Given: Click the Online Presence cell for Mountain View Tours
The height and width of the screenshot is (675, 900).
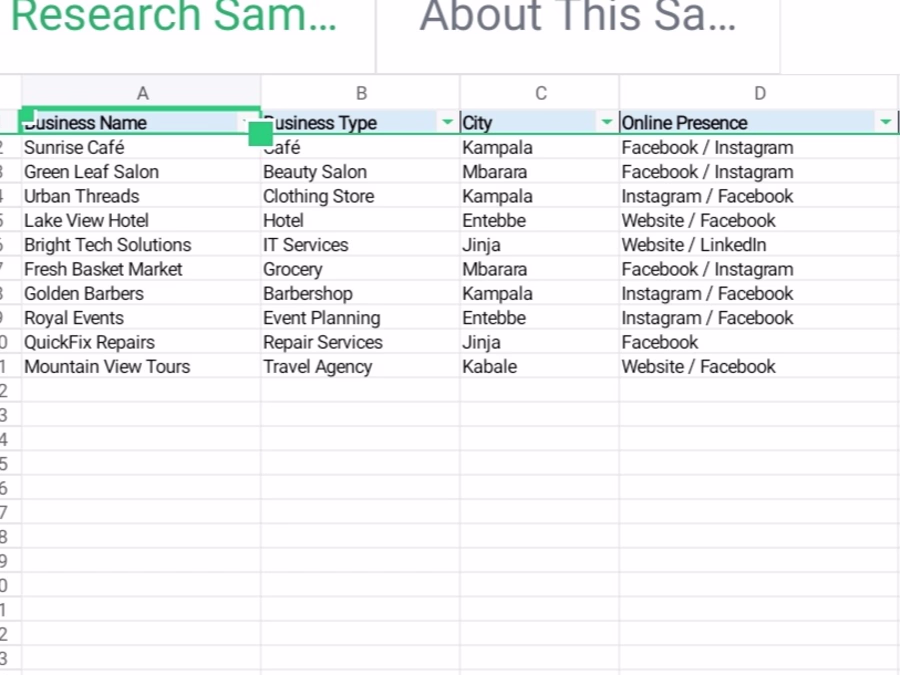Looking at the screenshot, I should (759, 367).
